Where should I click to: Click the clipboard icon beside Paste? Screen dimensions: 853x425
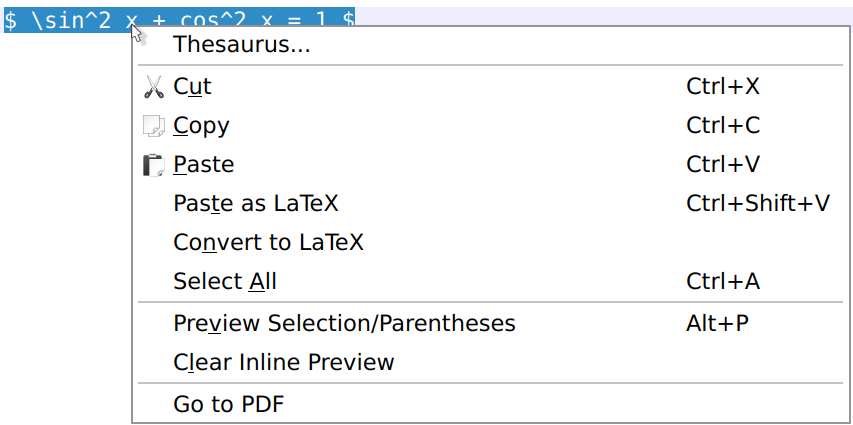pyautogui.click(x=153, y=165)
